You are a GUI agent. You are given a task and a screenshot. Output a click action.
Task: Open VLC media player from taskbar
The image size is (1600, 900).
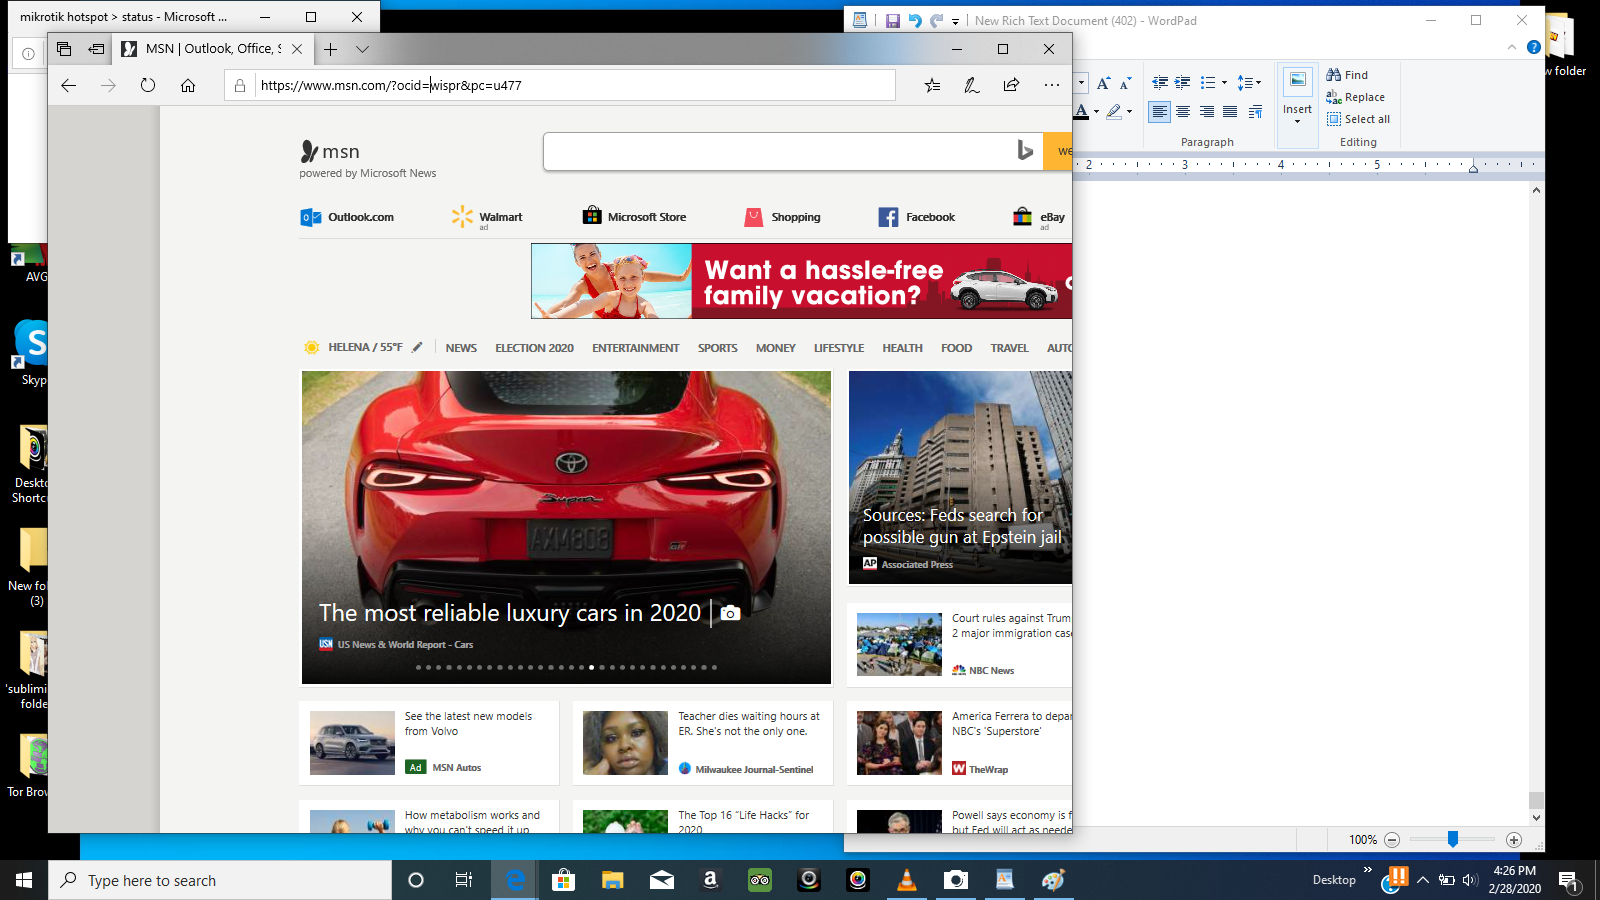pos(907,880)
